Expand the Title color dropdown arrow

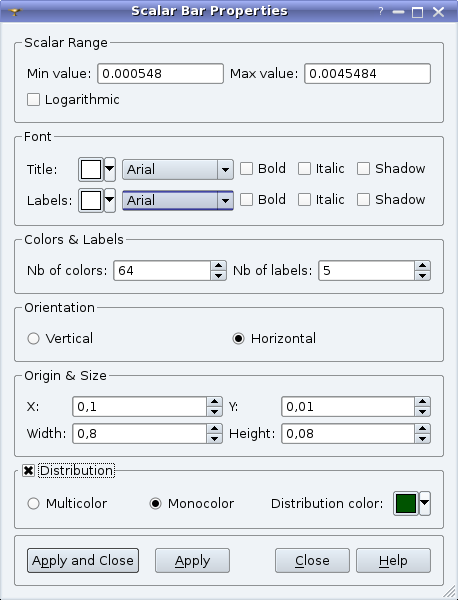click(110, 169)
